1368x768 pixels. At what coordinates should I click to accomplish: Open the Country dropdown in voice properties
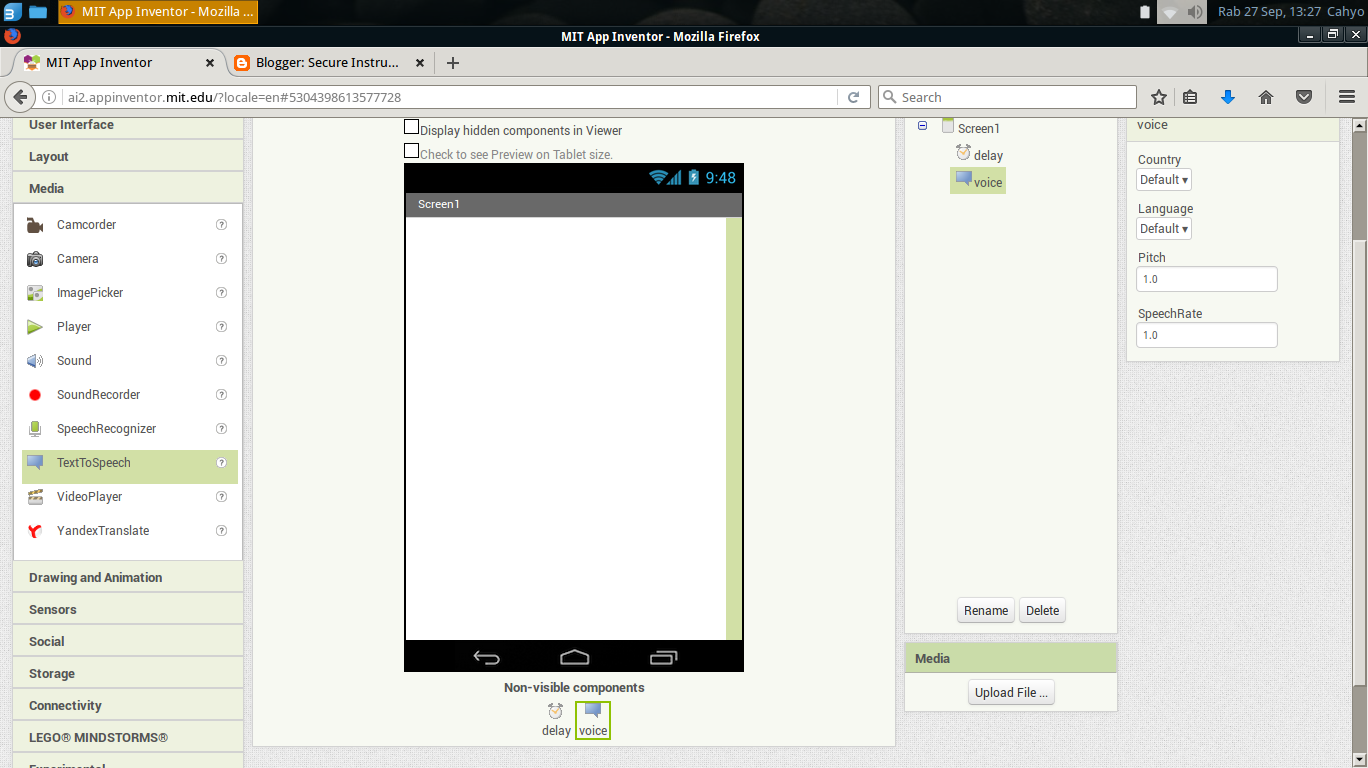pyautogui.click(x=1163, y=179)
